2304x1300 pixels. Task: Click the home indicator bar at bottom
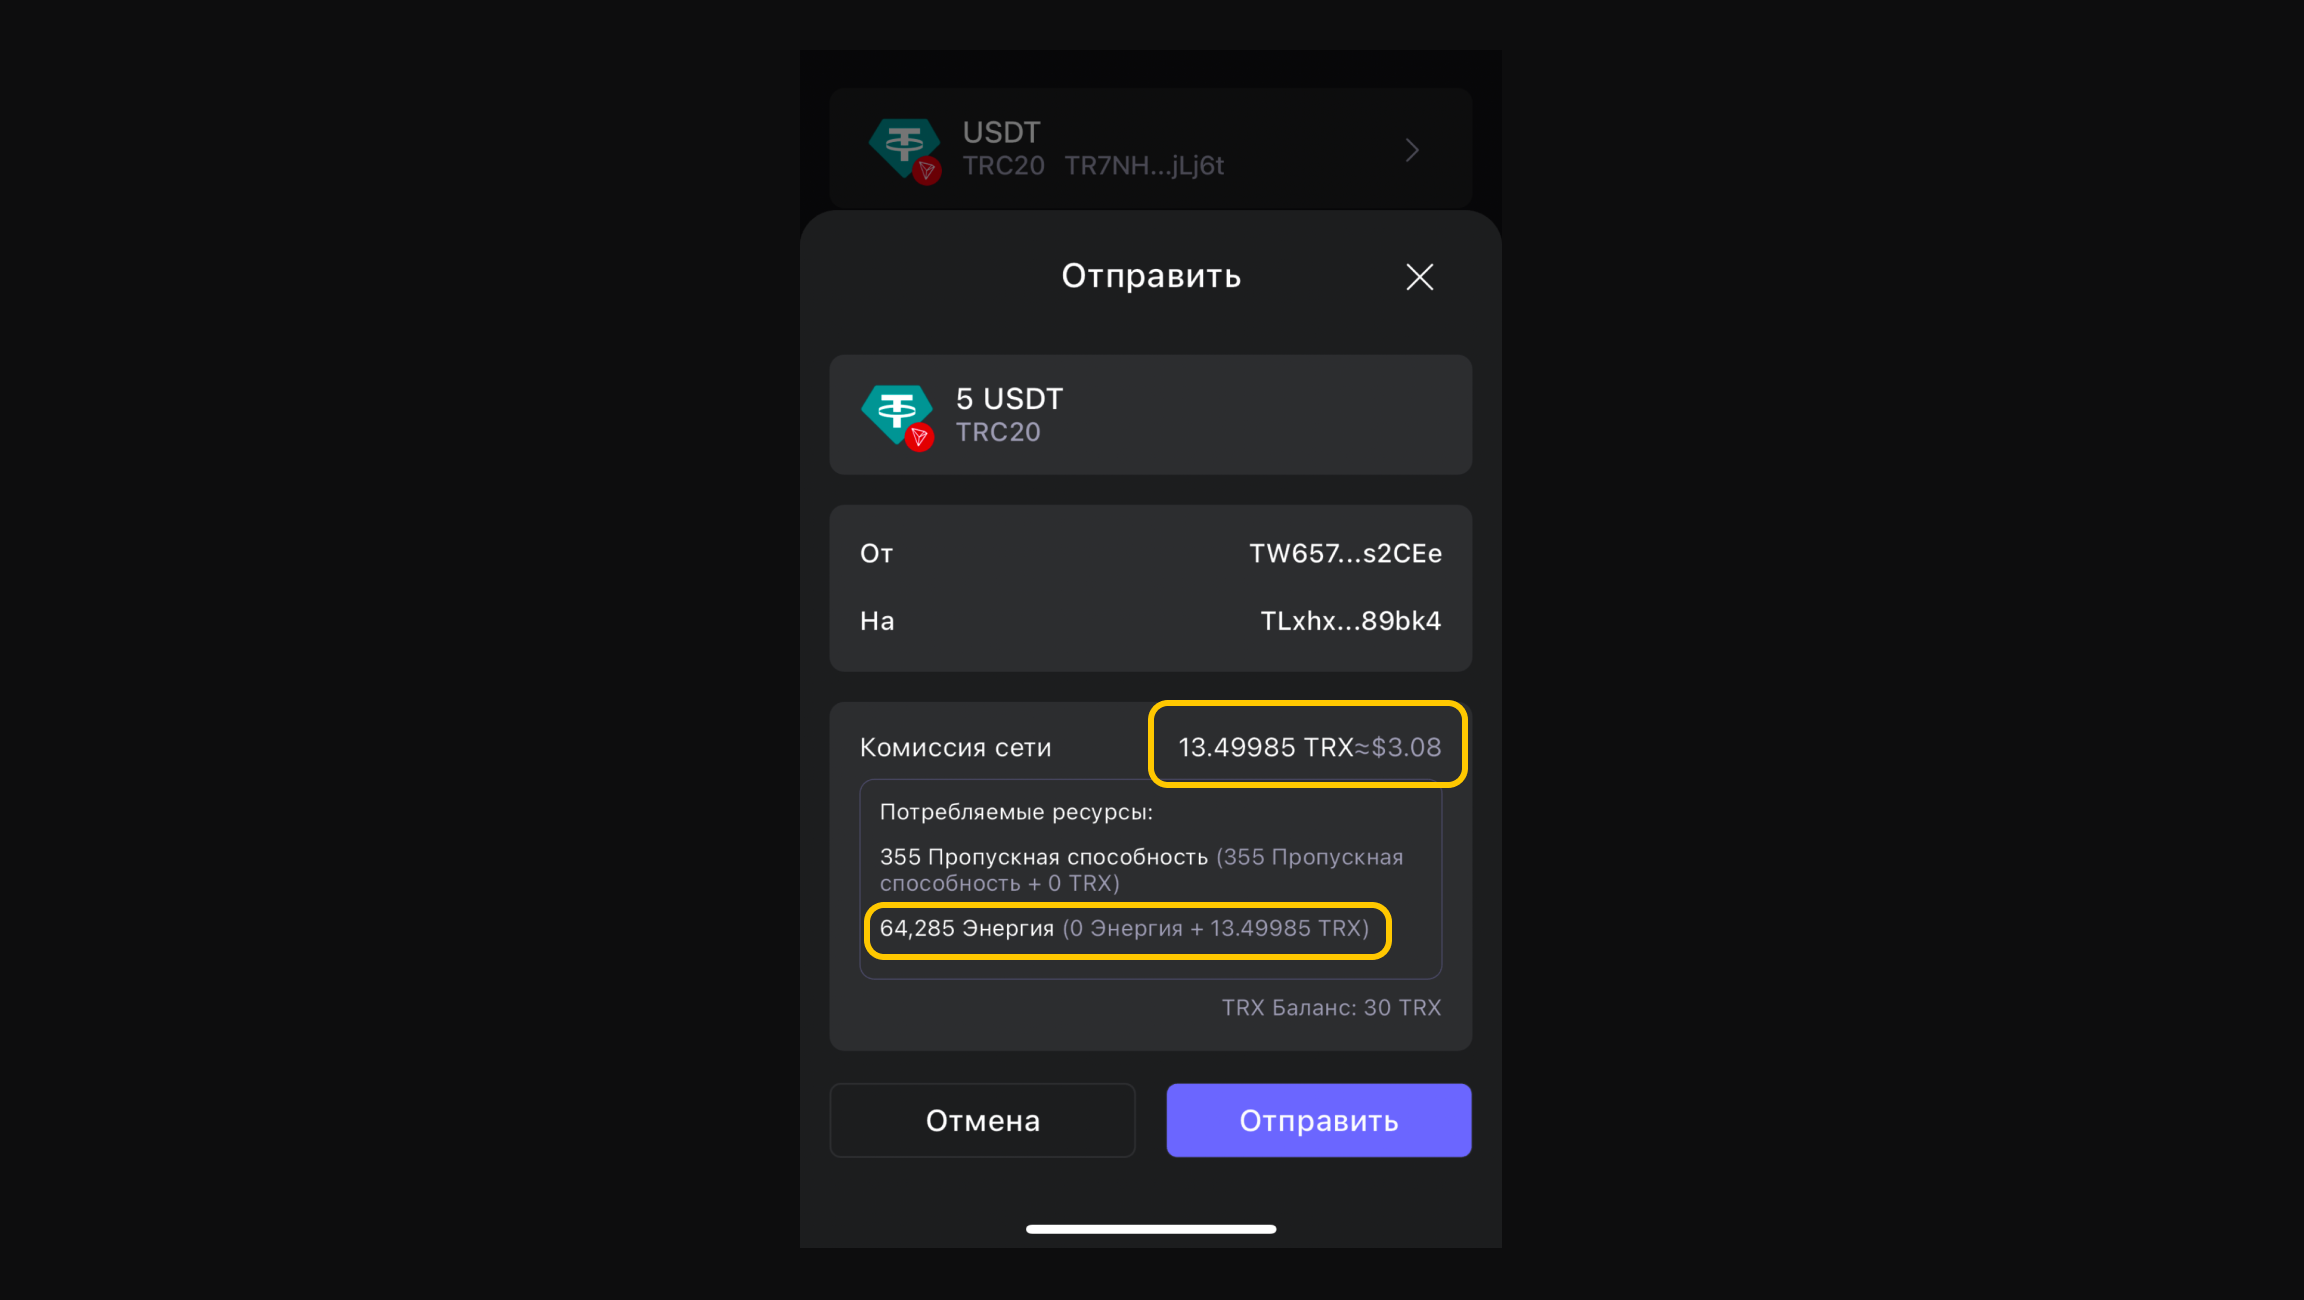pos(1150,1229)
